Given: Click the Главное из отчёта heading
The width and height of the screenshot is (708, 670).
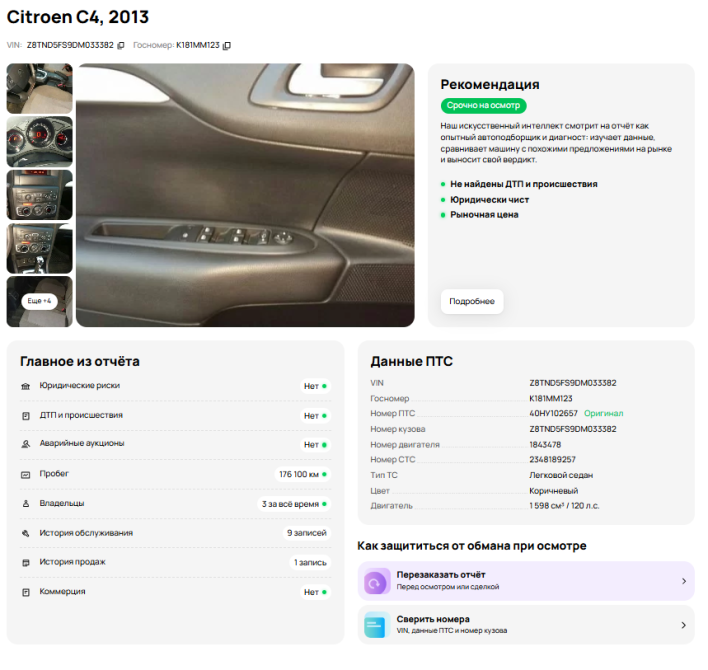Looking at the screenshot, I should click(80, 362).
